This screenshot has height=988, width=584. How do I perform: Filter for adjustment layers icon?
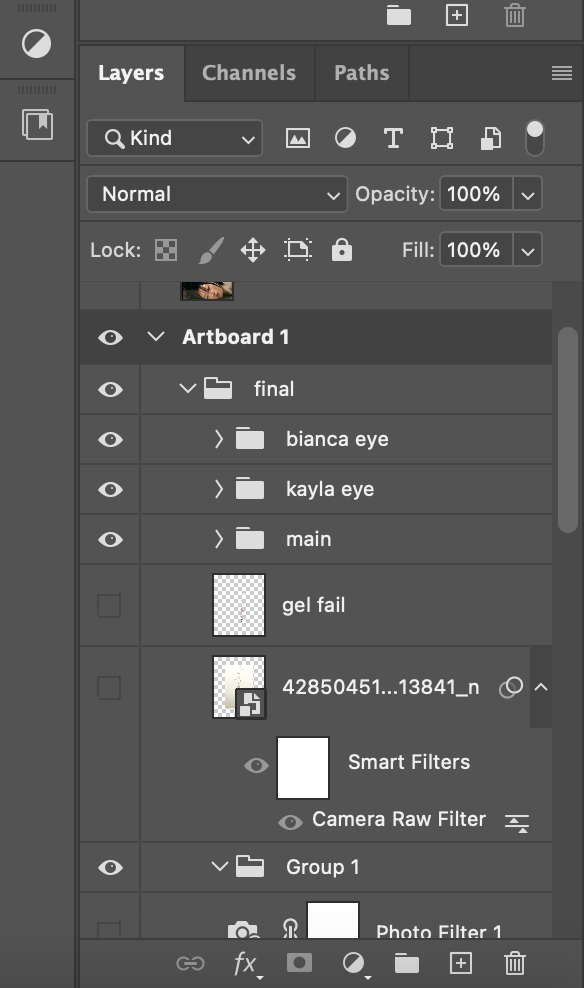pos(345,138)
